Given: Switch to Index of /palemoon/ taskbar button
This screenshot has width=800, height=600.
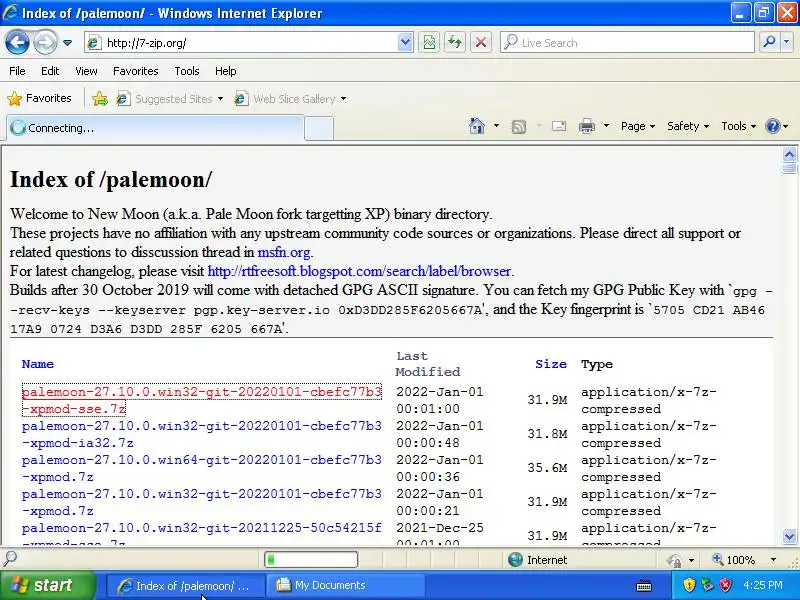Looking at the screenshot, I should [x=186, y=585].
